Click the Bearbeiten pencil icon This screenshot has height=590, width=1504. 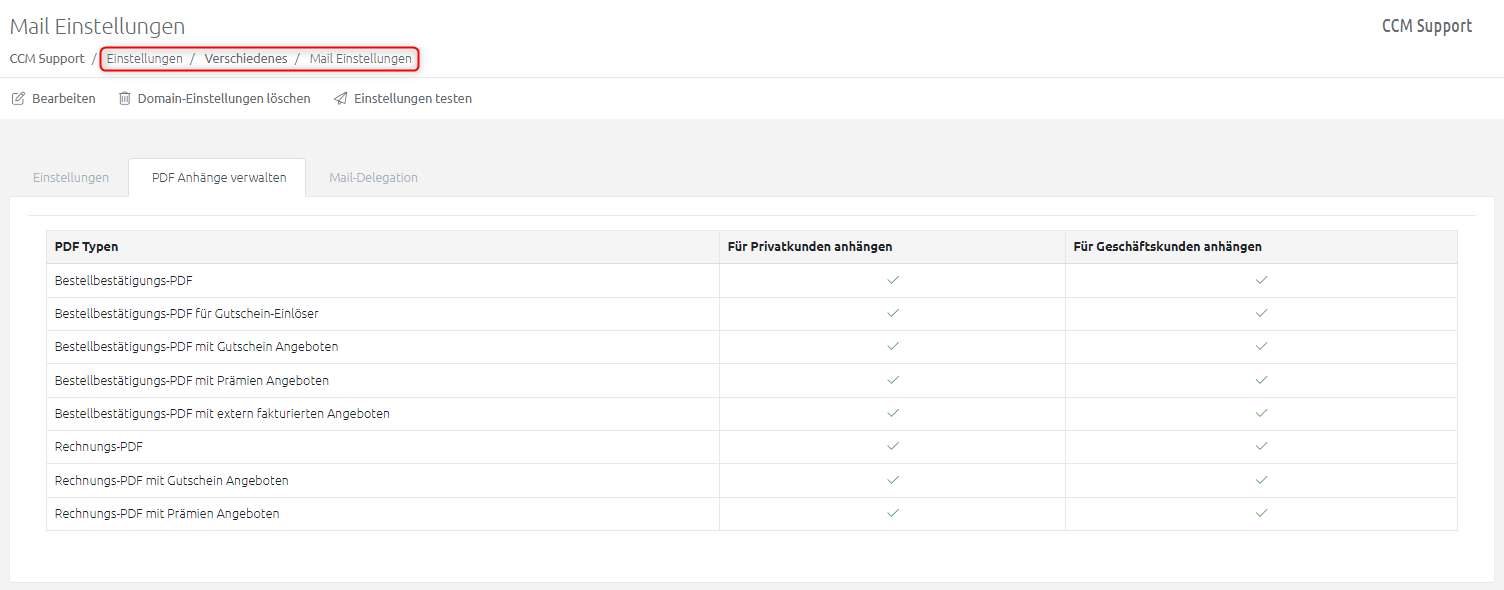coord(18,99)
